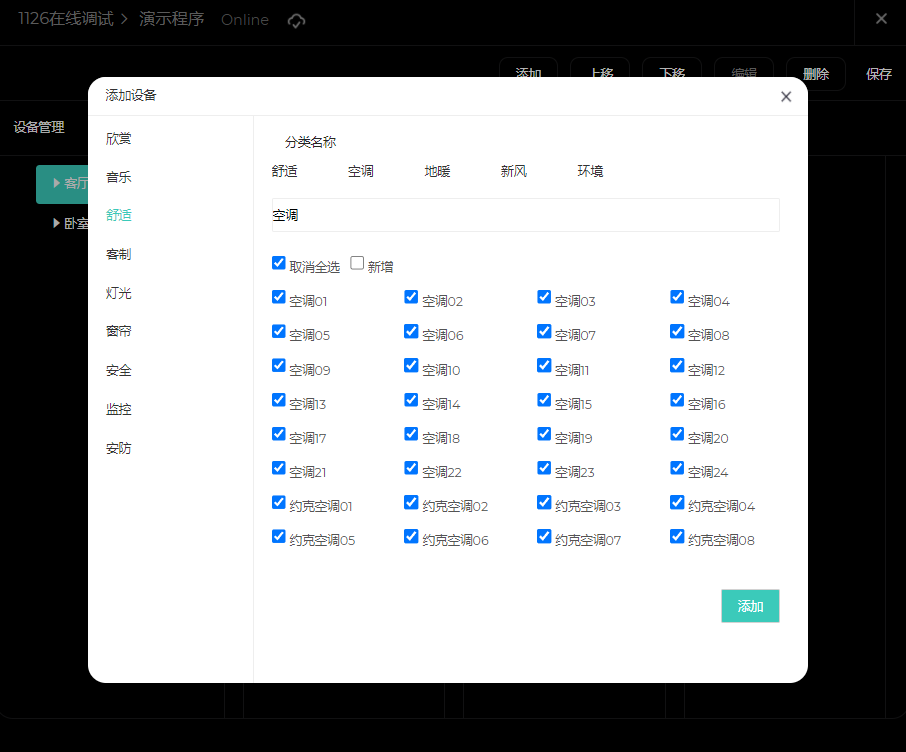
Task: Toggle the 取消全选 checkbox
Action: 279,263
